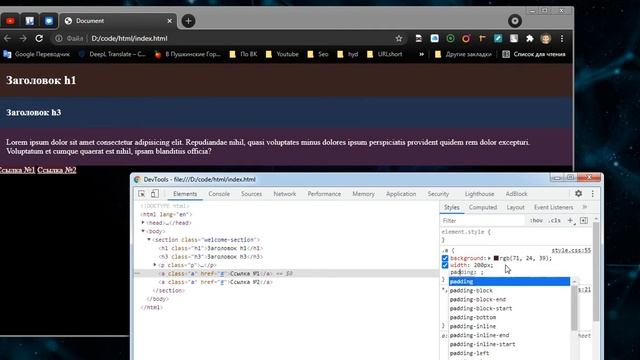Uncheck the width property checkbox
Viewport: 640px width, 360px height.
click(445, 265)
